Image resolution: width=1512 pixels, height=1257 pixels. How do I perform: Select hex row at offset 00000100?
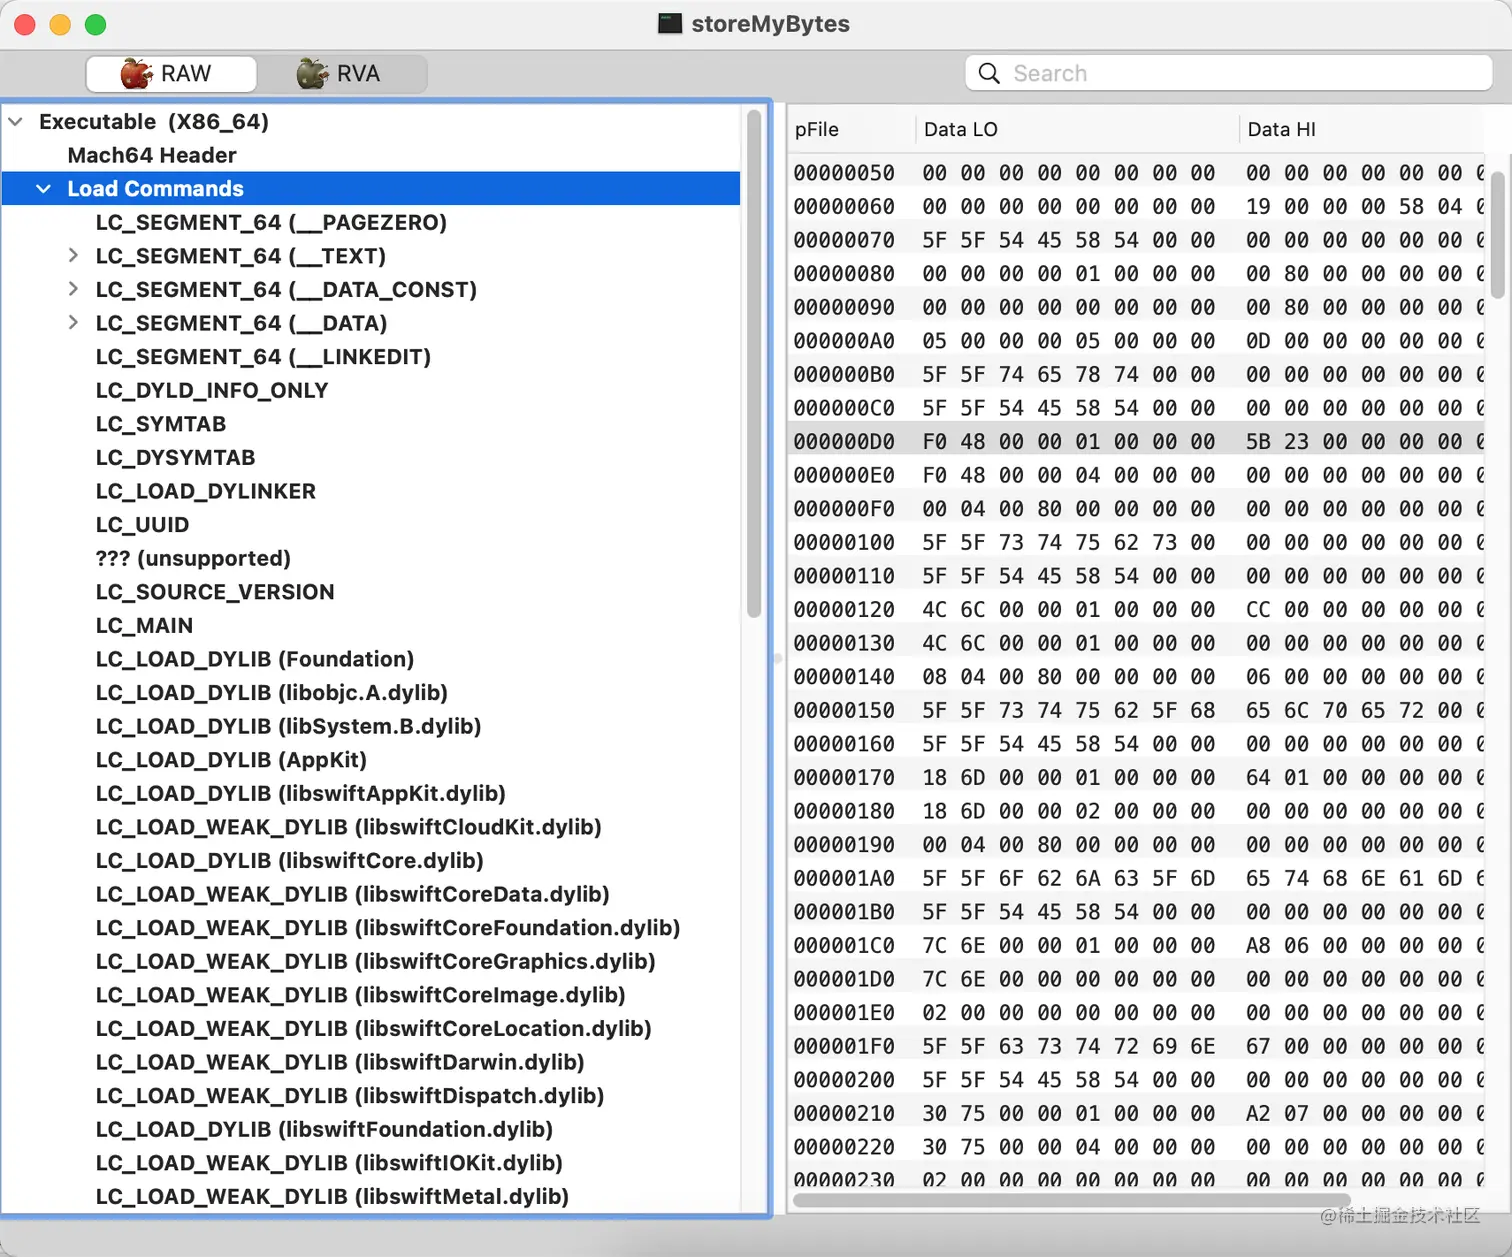(1138, 543)
